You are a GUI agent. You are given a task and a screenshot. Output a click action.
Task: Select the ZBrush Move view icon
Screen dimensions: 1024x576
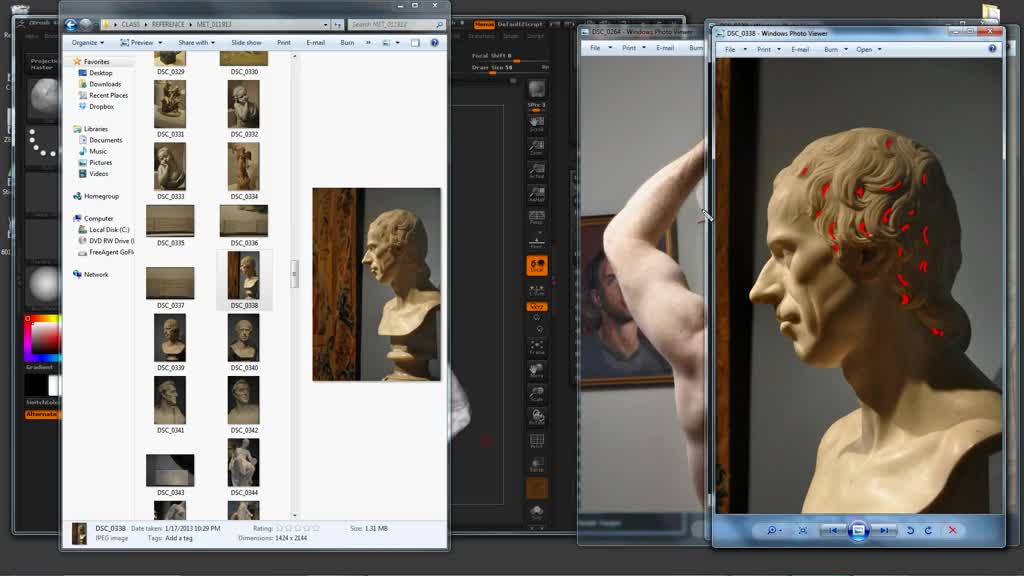[537, 370]
